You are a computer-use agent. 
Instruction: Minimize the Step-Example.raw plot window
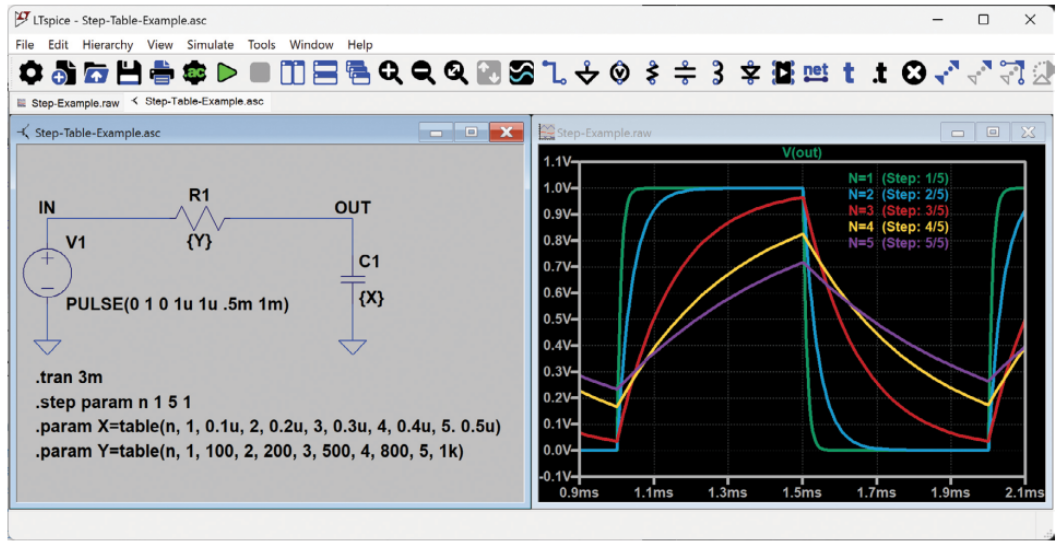pyautogui.click(x=957, y=132)
